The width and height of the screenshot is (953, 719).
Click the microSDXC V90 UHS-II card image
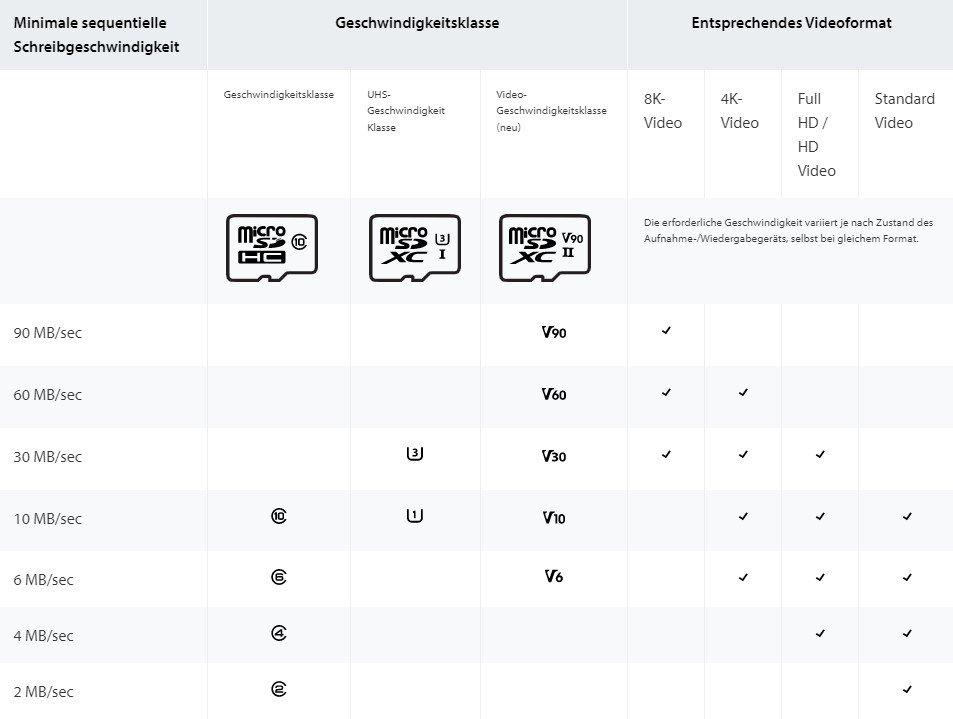[x=545, y=248]
